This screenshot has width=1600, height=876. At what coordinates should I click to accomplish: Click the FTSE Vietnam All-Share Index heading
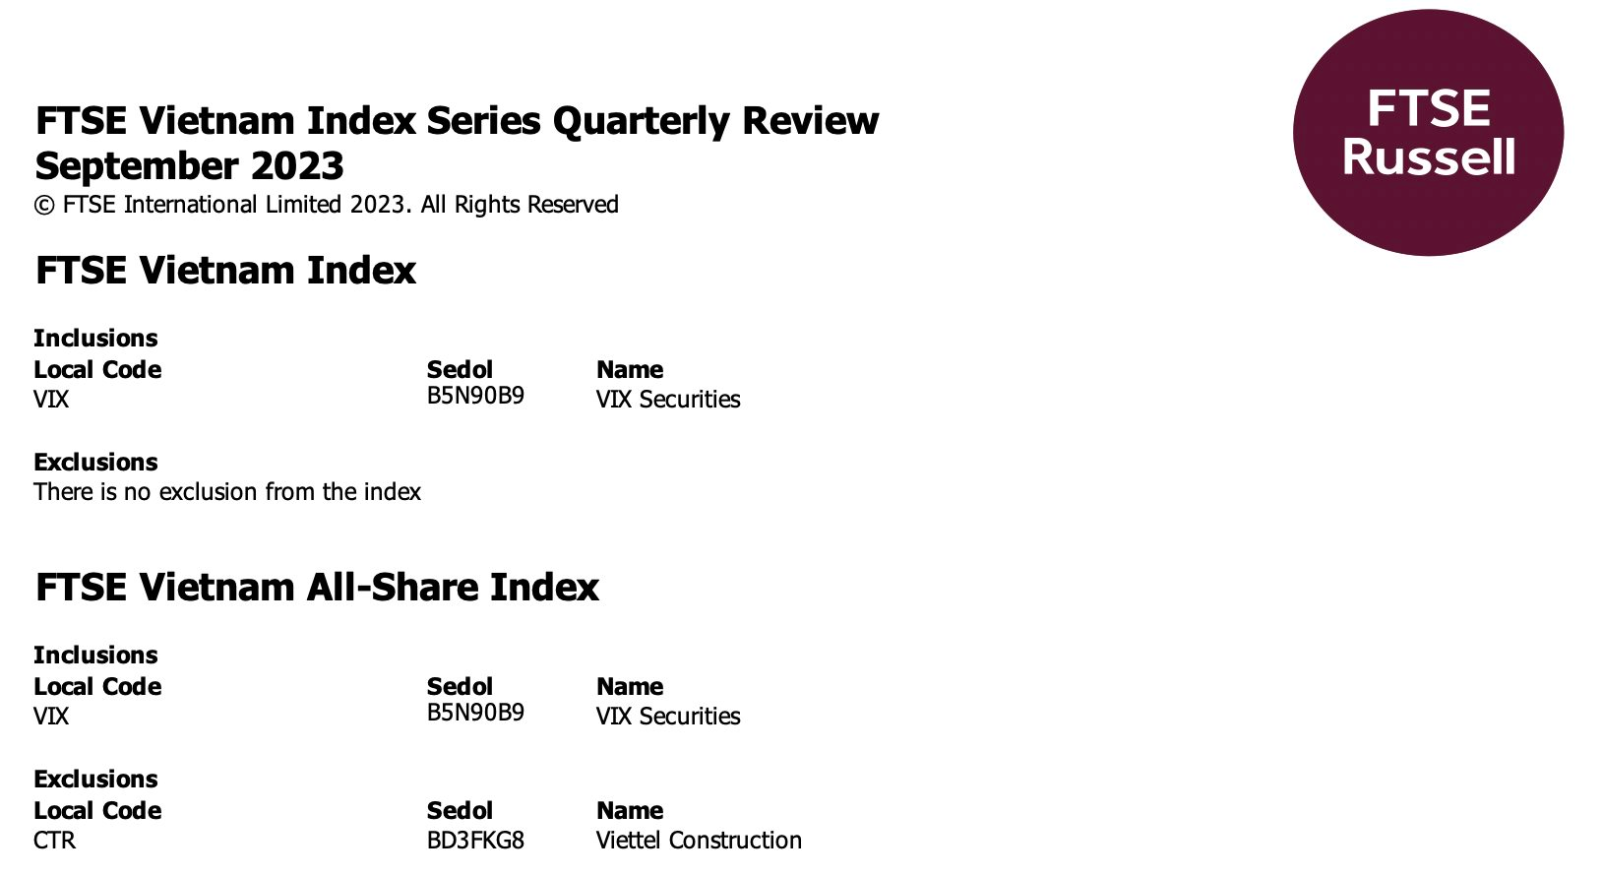point(317,587)
